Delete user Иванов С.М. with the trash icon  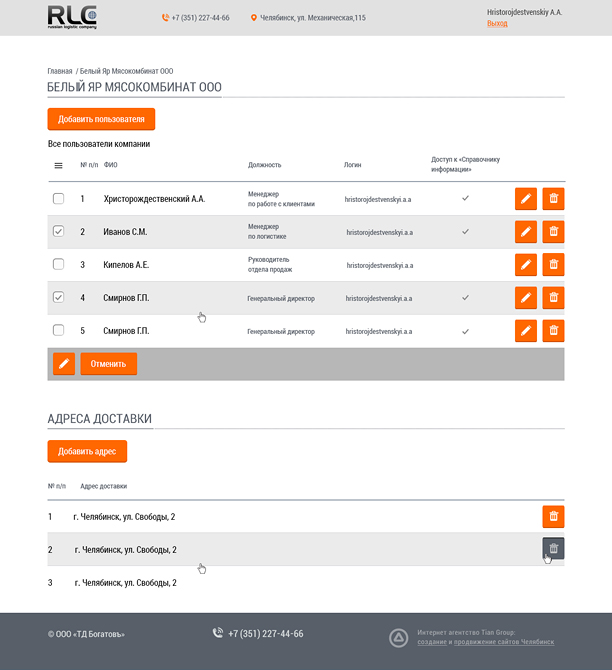553,232
